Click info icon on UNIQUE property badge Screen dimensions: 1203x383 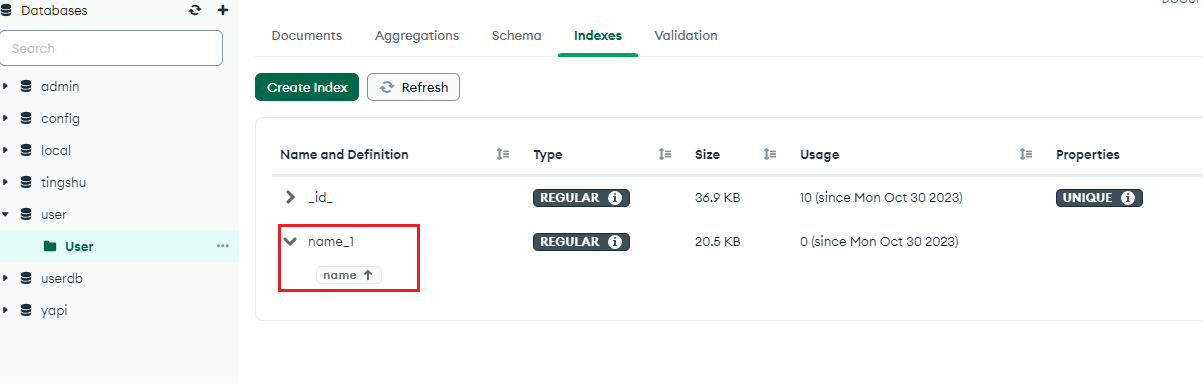pyautogui.click(x=1128, y=198)
